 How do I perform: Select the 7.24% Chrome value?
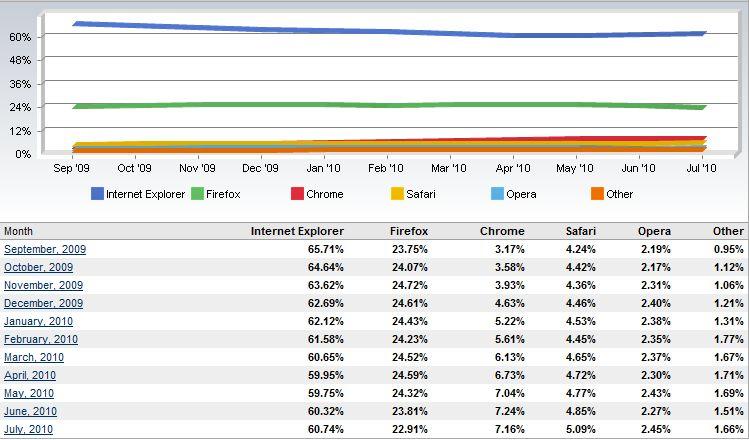510,411
